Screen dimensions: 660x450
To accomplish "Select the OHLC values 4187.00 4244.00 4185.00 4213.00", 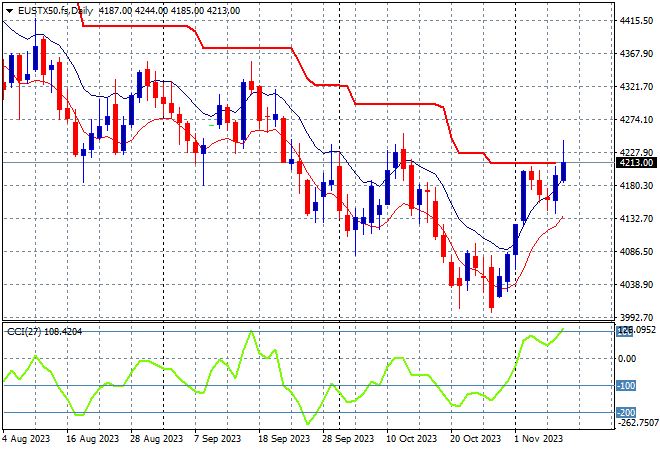I will pos(169,11).
